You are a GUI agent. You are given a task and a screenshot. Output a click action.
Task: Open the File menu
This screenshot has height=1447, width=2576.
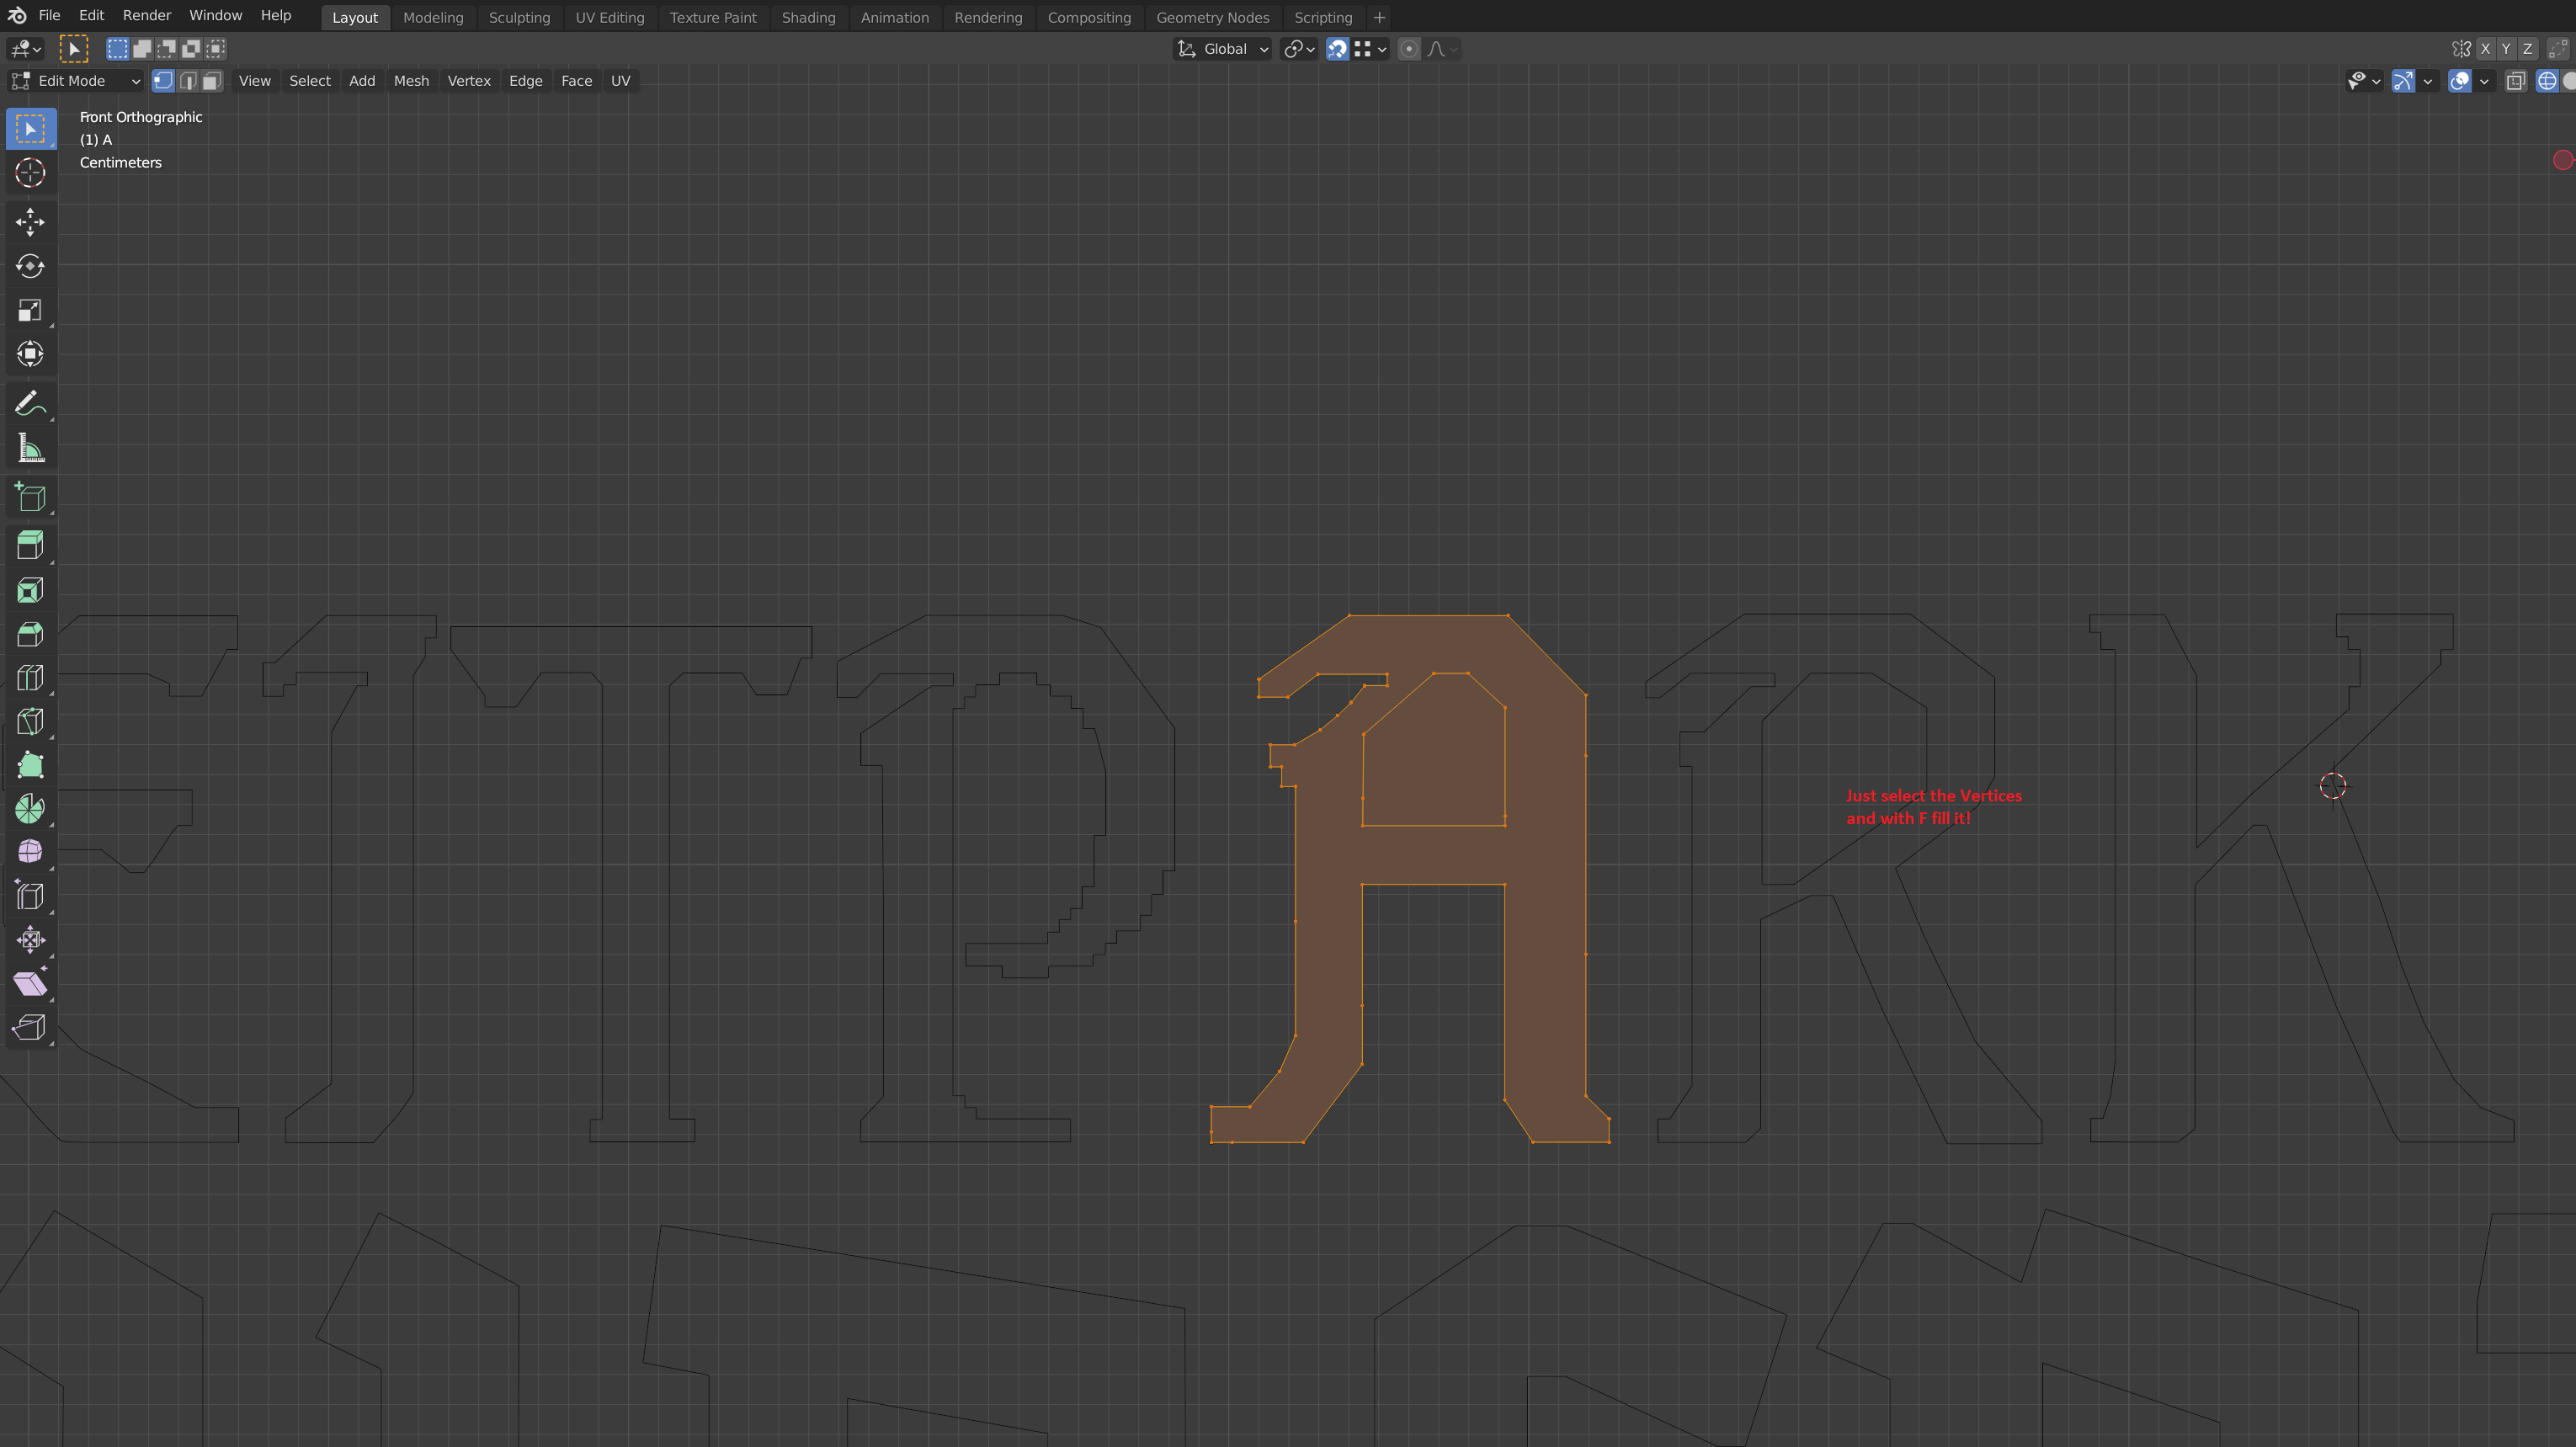click(x=49, y=15)
